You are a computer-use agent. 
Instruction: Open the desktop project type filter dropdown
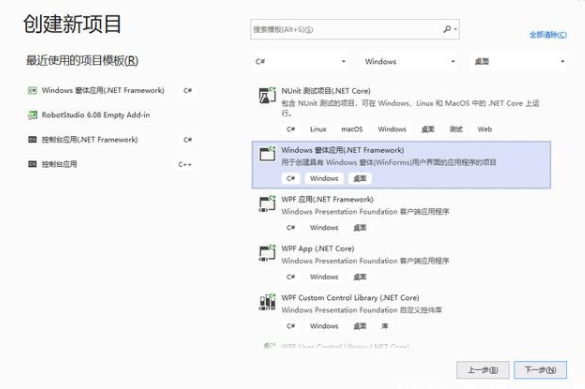[x=519, y=62]
